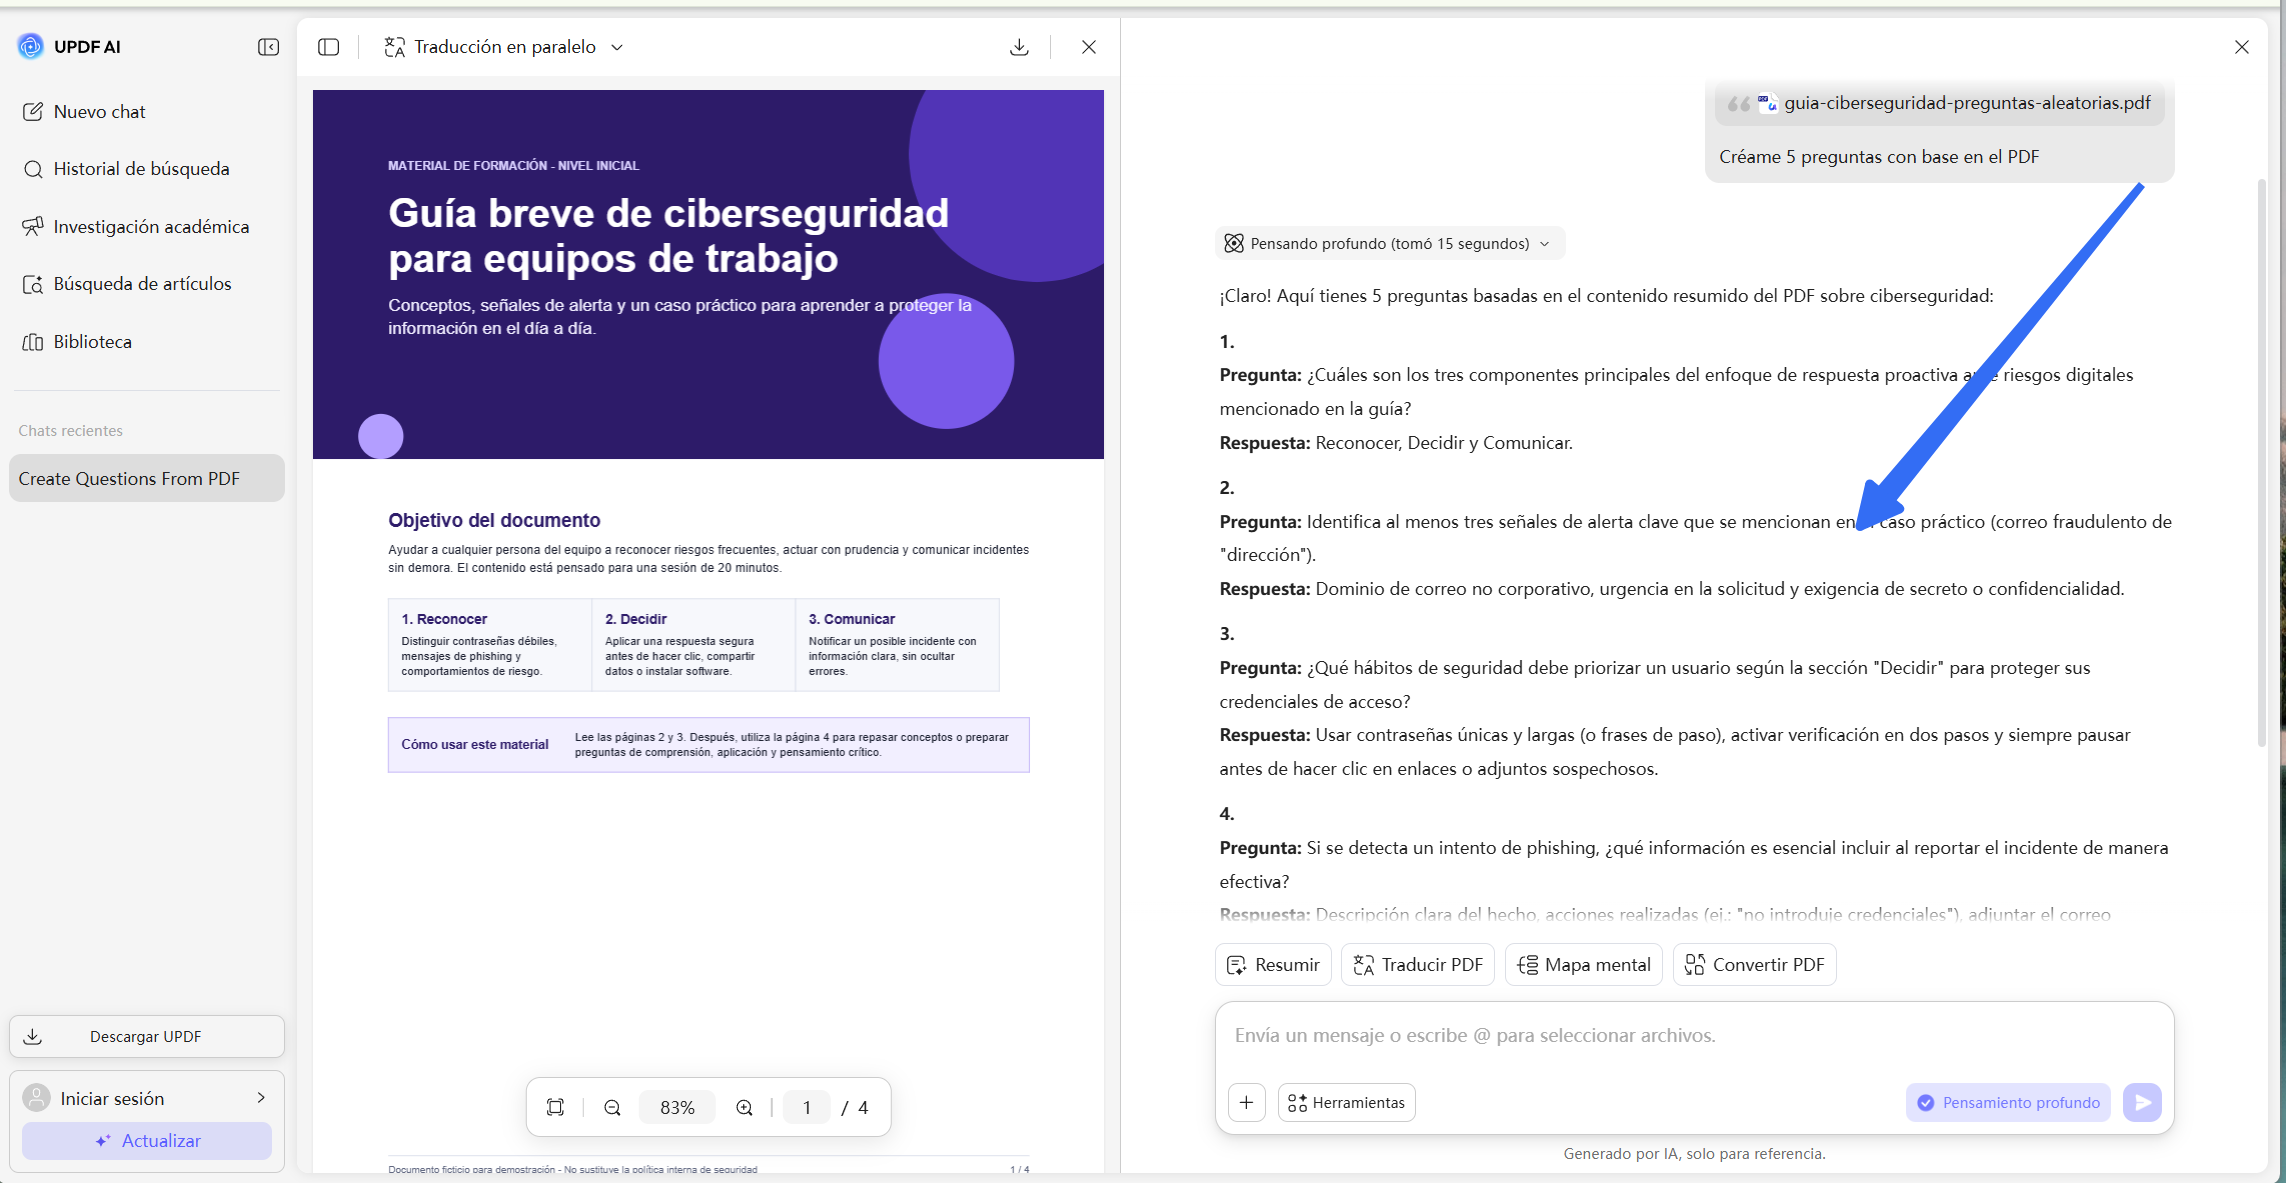Open Investigación académica

coord(147,227)
